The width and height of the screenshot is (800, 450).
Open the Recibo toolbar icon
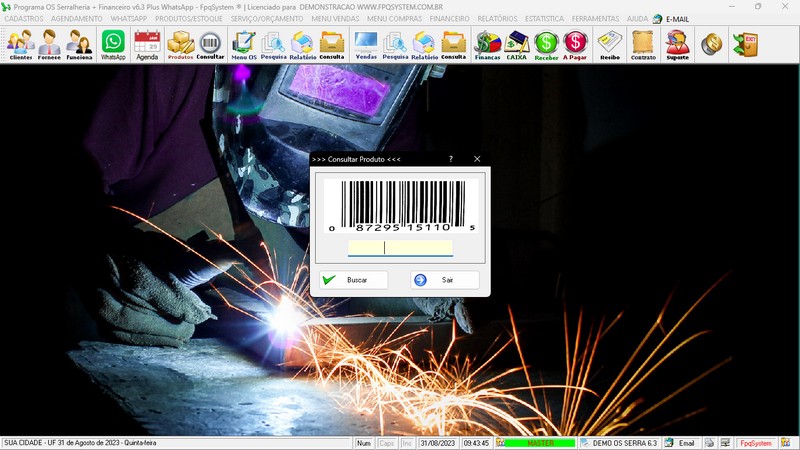[x=609, y=44]
